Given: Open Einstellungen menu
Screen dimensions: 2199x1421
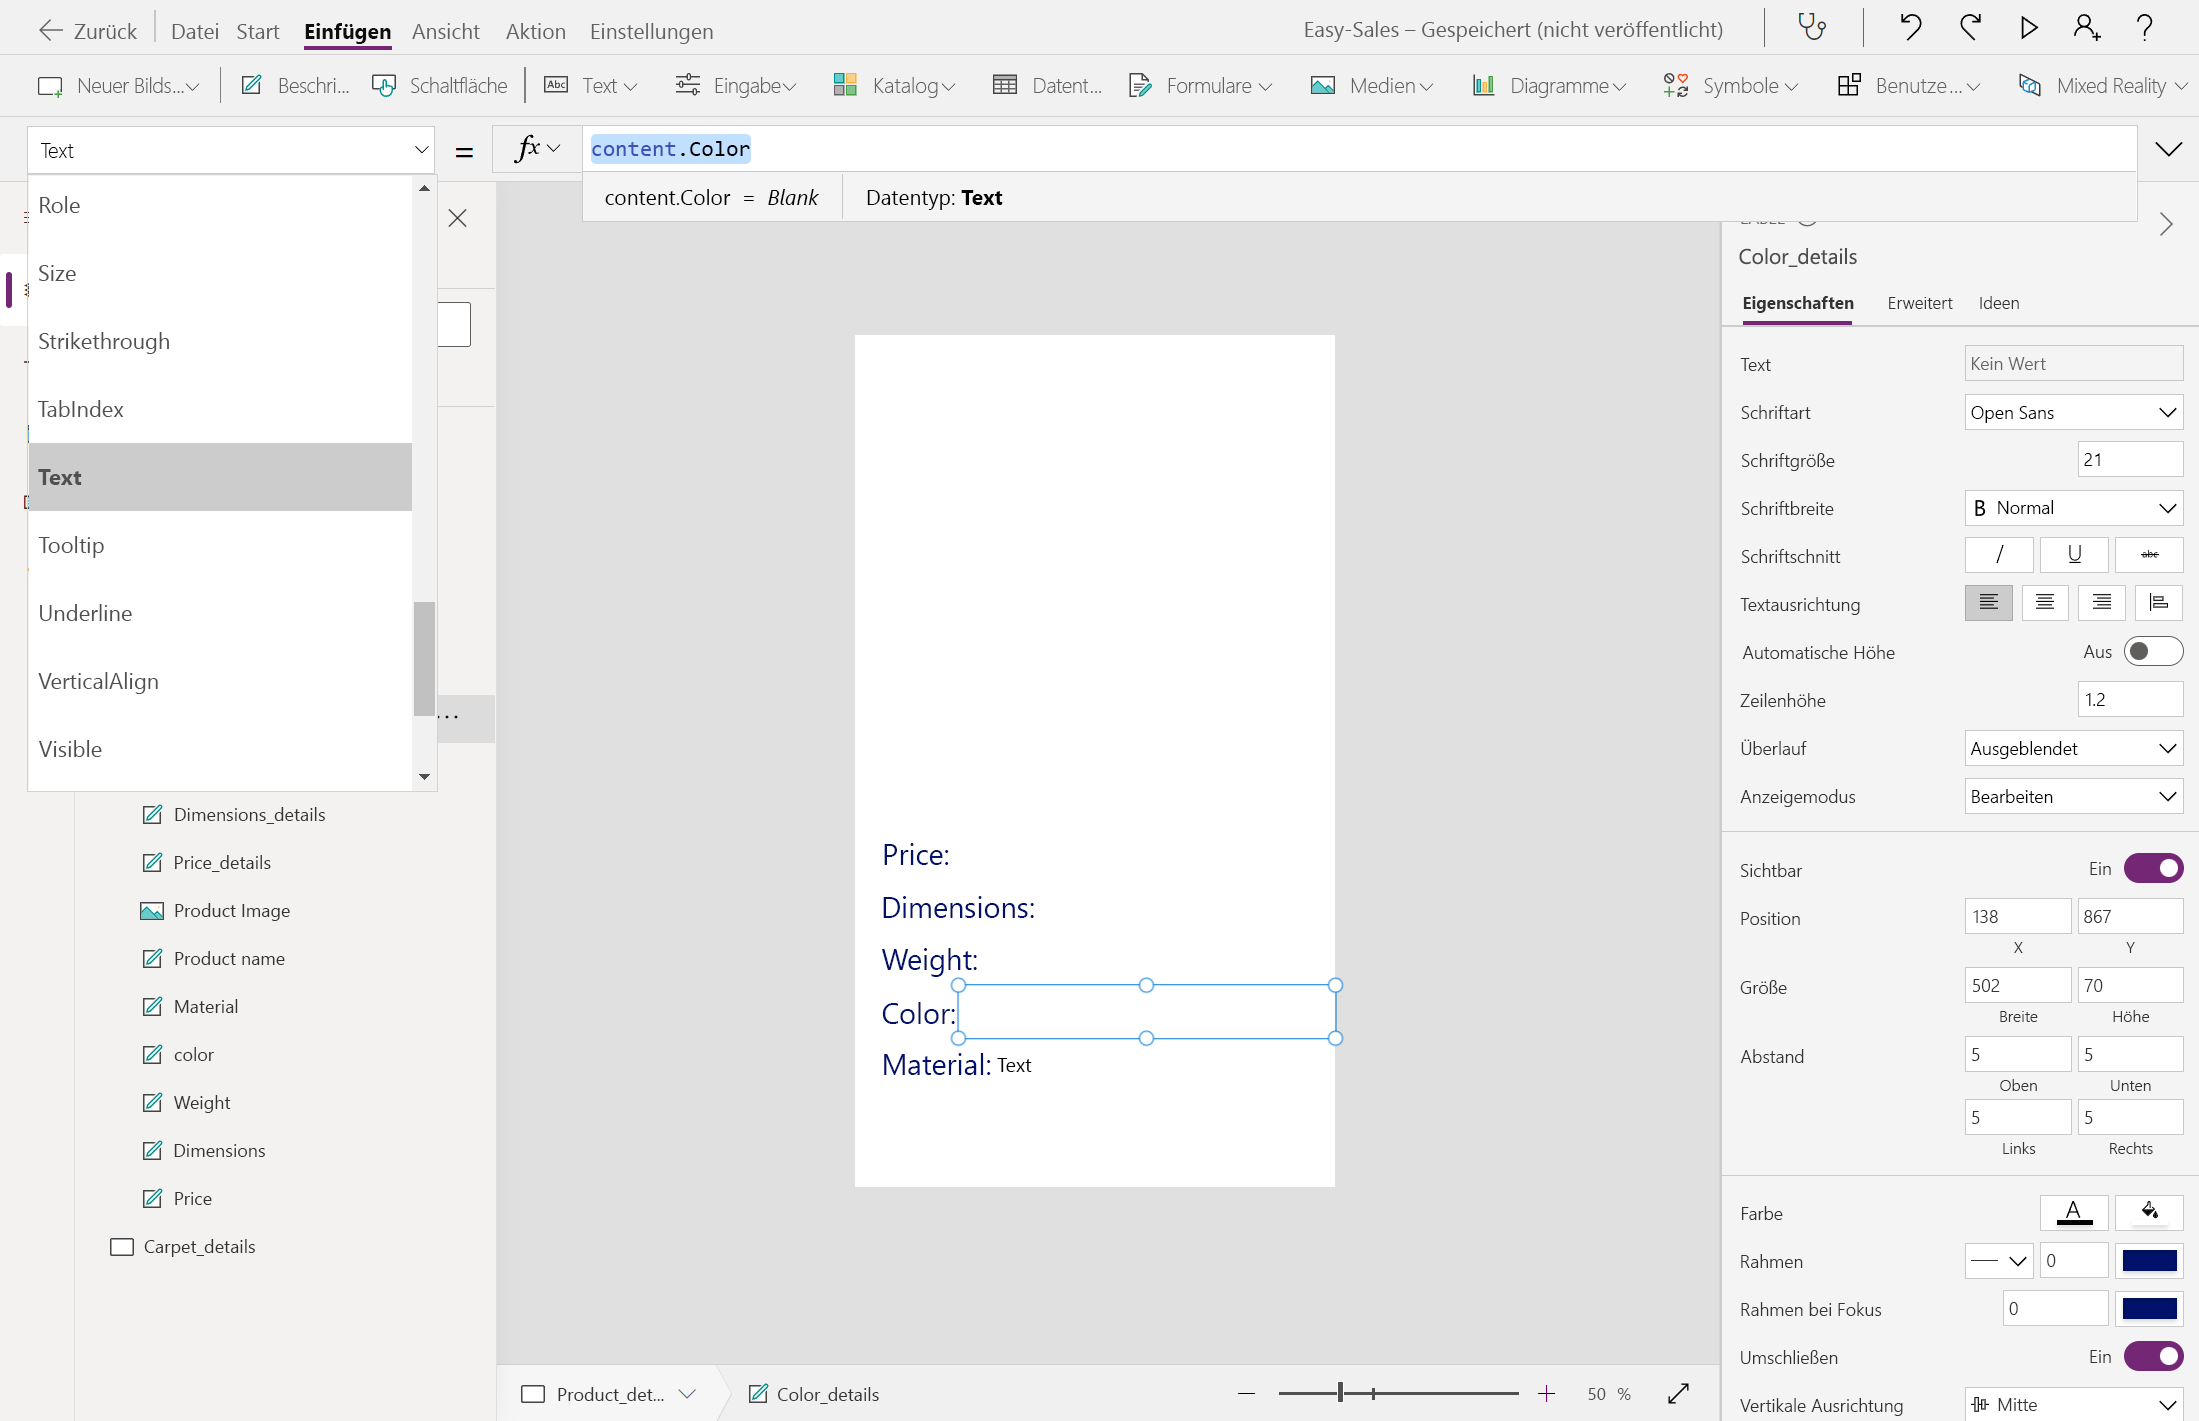Looking at the screenshot, I should tap(652, 31).
